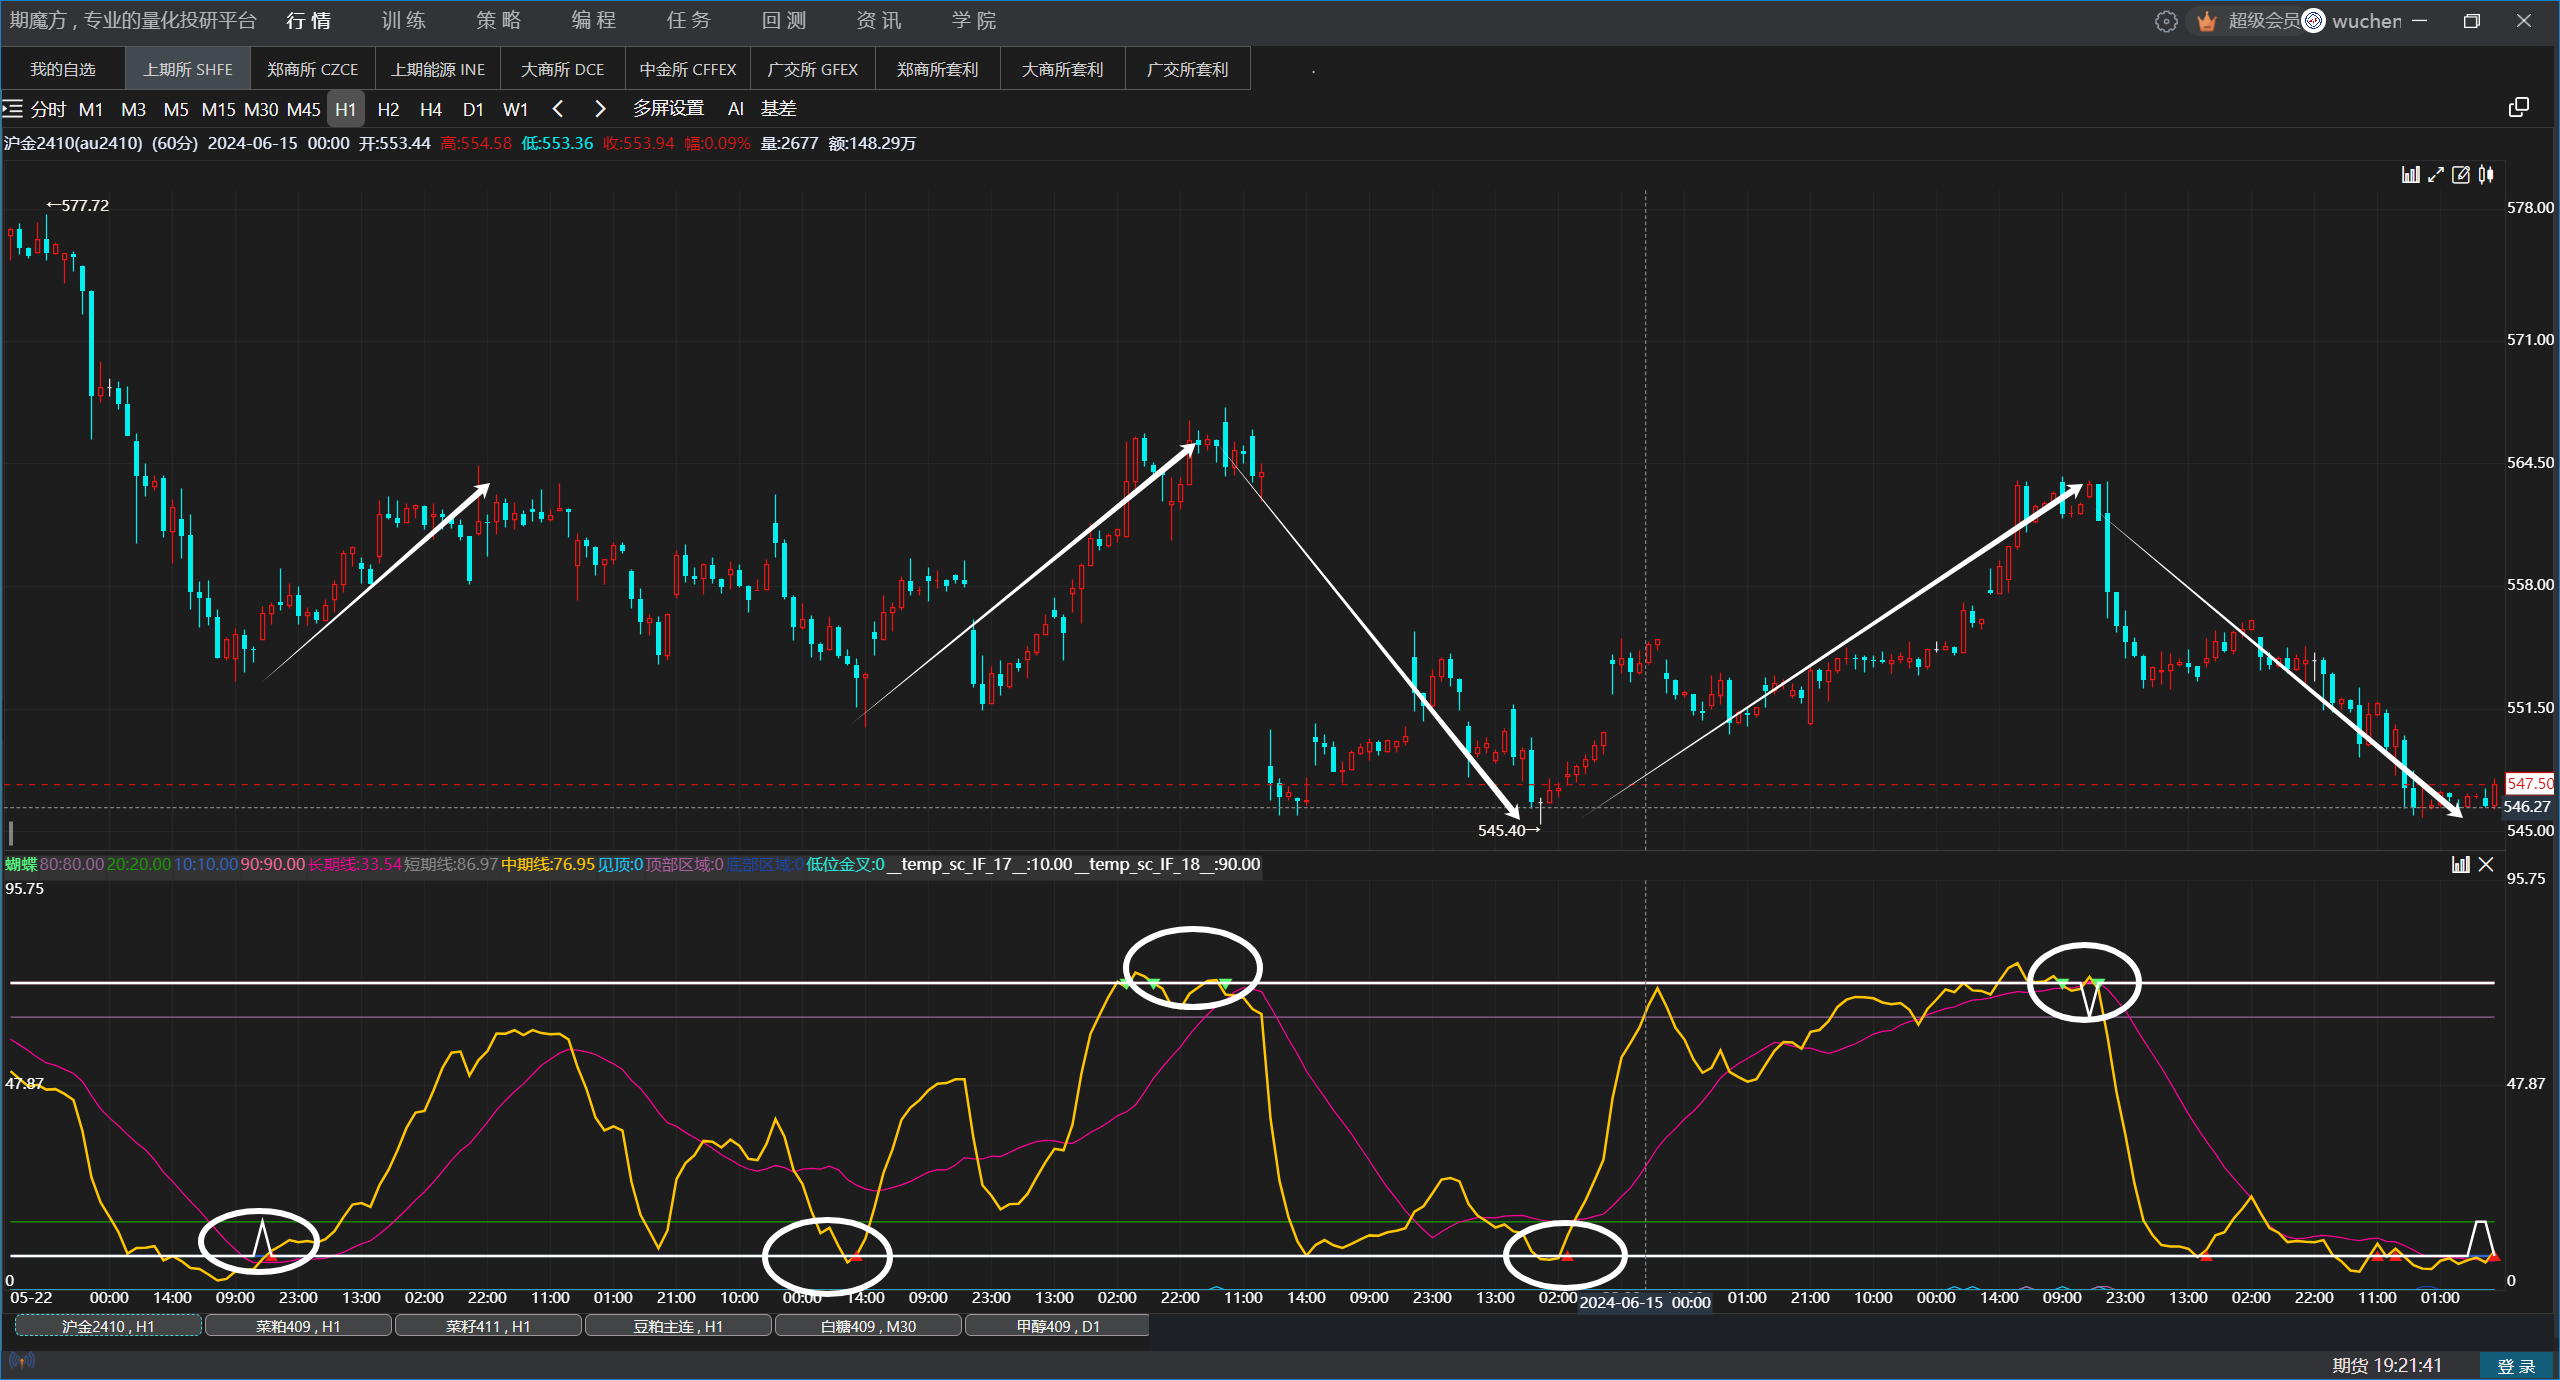This screenshot has width=2560, height=1380.
Task: Open the 行情 market menu
Action: pos(308,21)
